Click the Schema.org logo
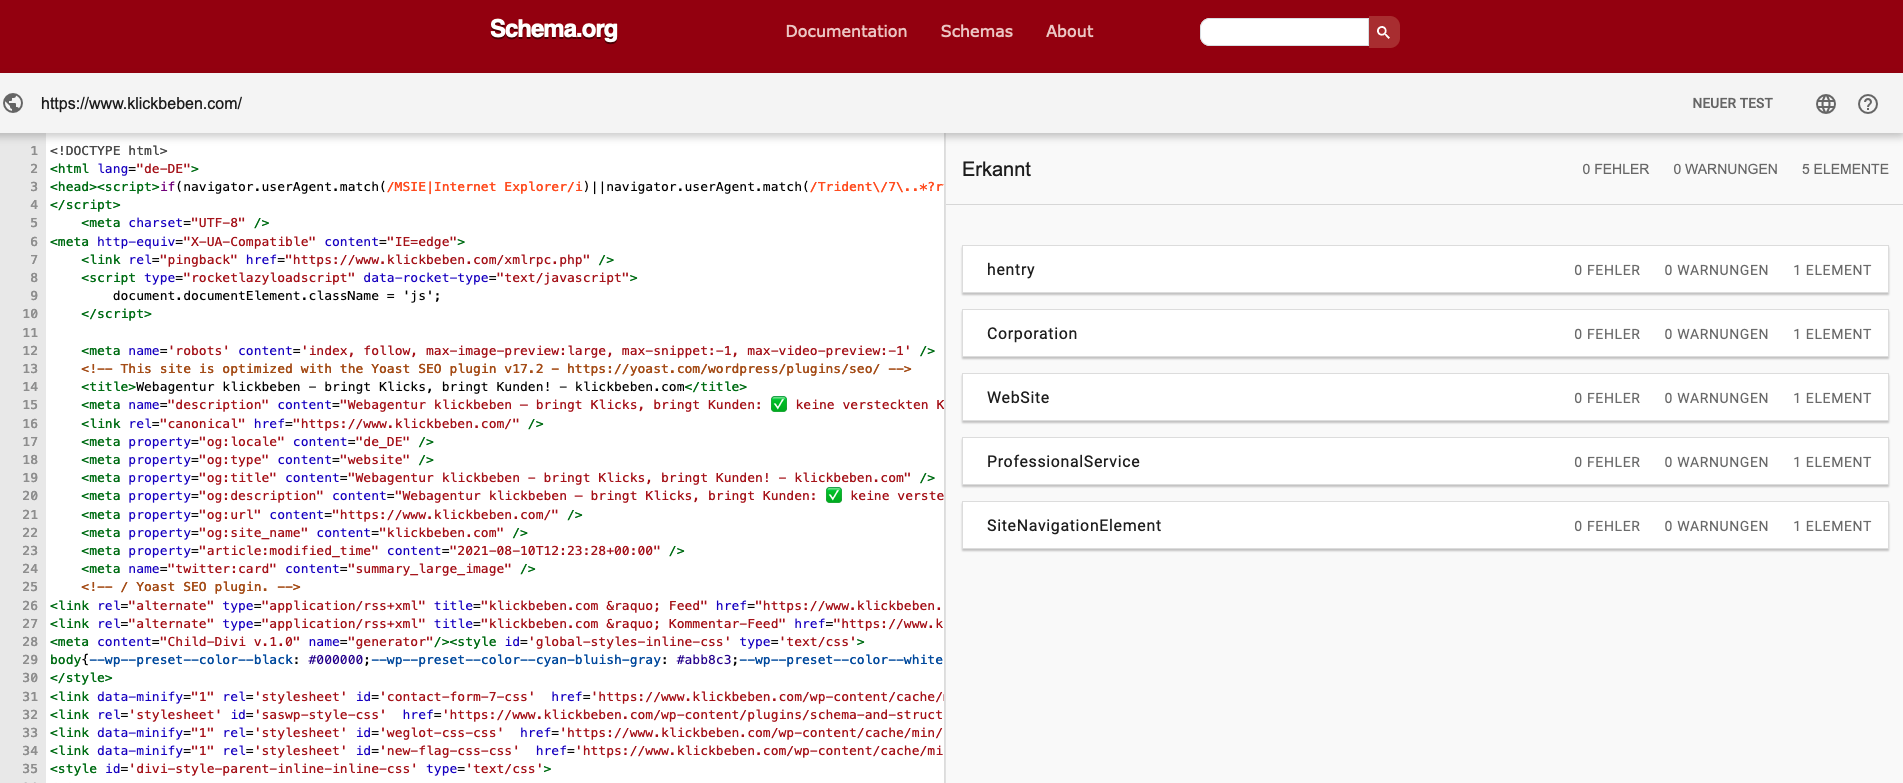The height and width of the screenshot is (783, 1903). click(x=553, y=30)
